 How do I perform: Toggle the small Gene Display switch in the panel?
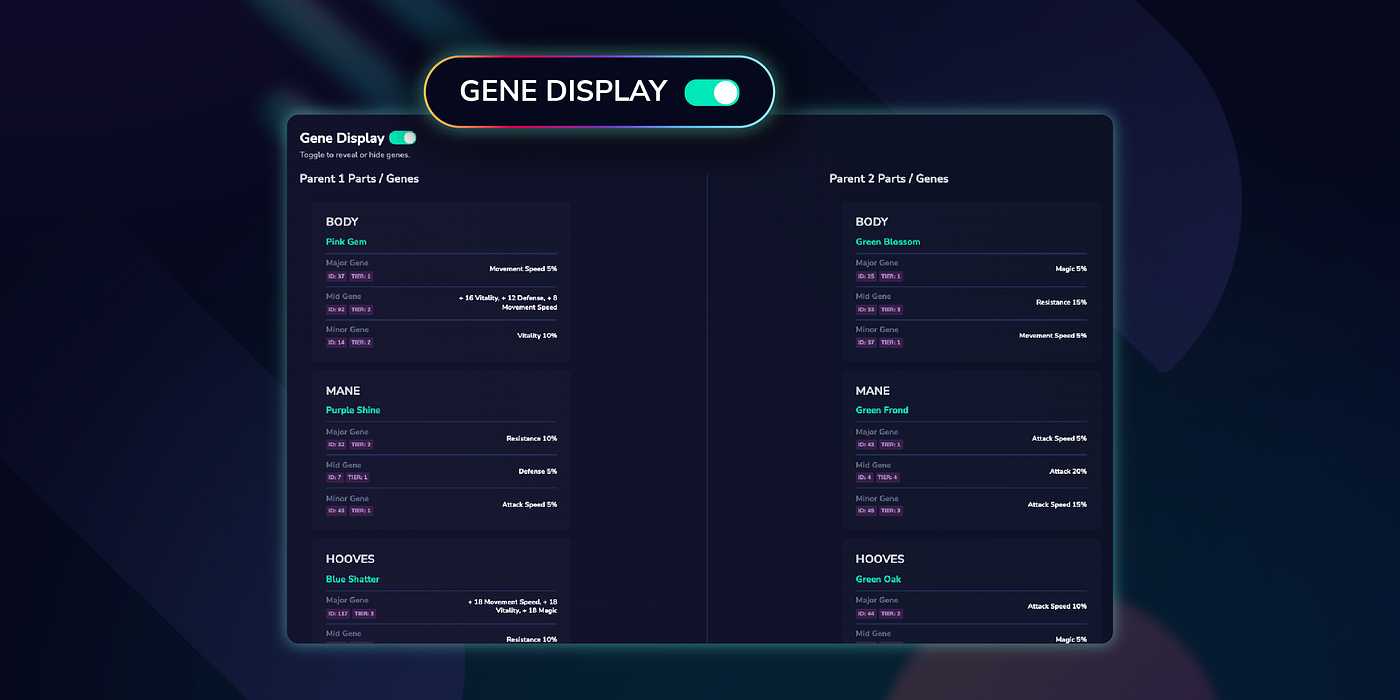coord(403,138)
